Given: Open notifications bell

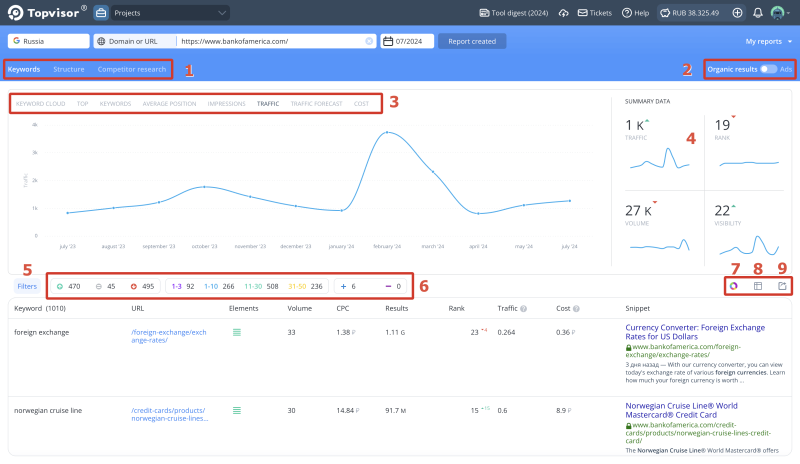Looking at the screenshot, I should [x=758, y=13].
